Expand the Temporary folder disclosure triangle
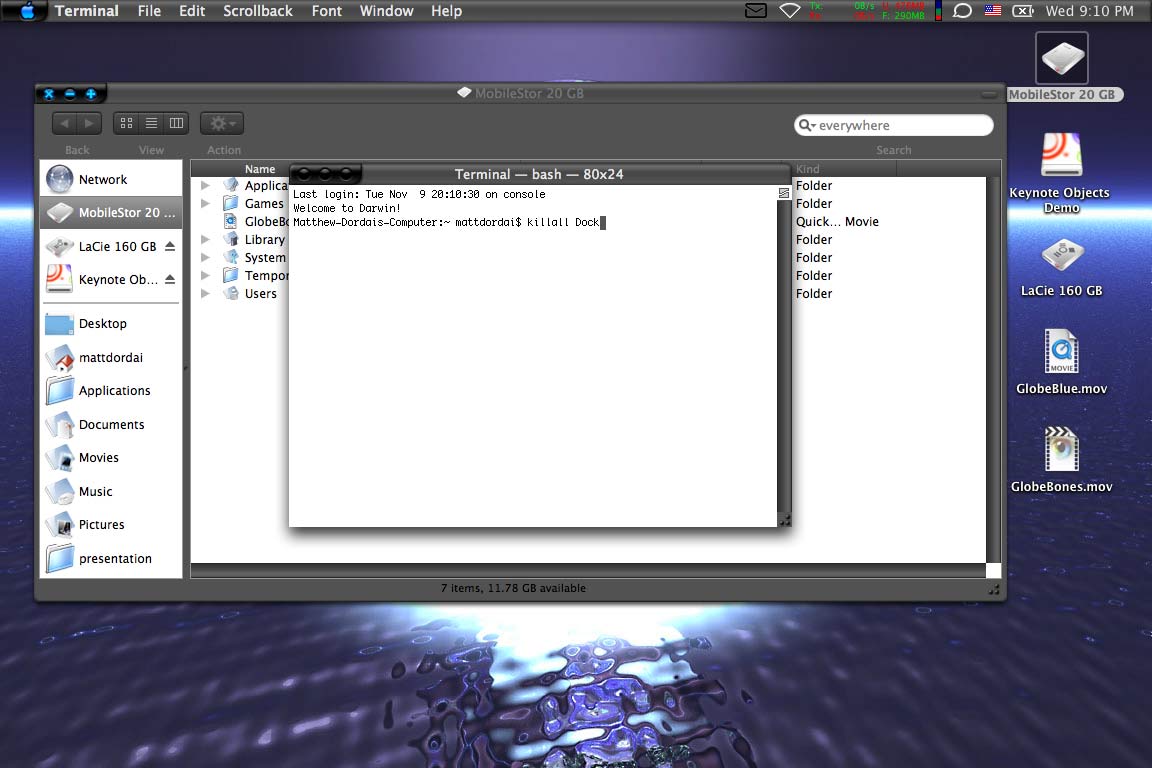Image resolution: width=1152 pixels, height=768 pixels. (206, 276)
